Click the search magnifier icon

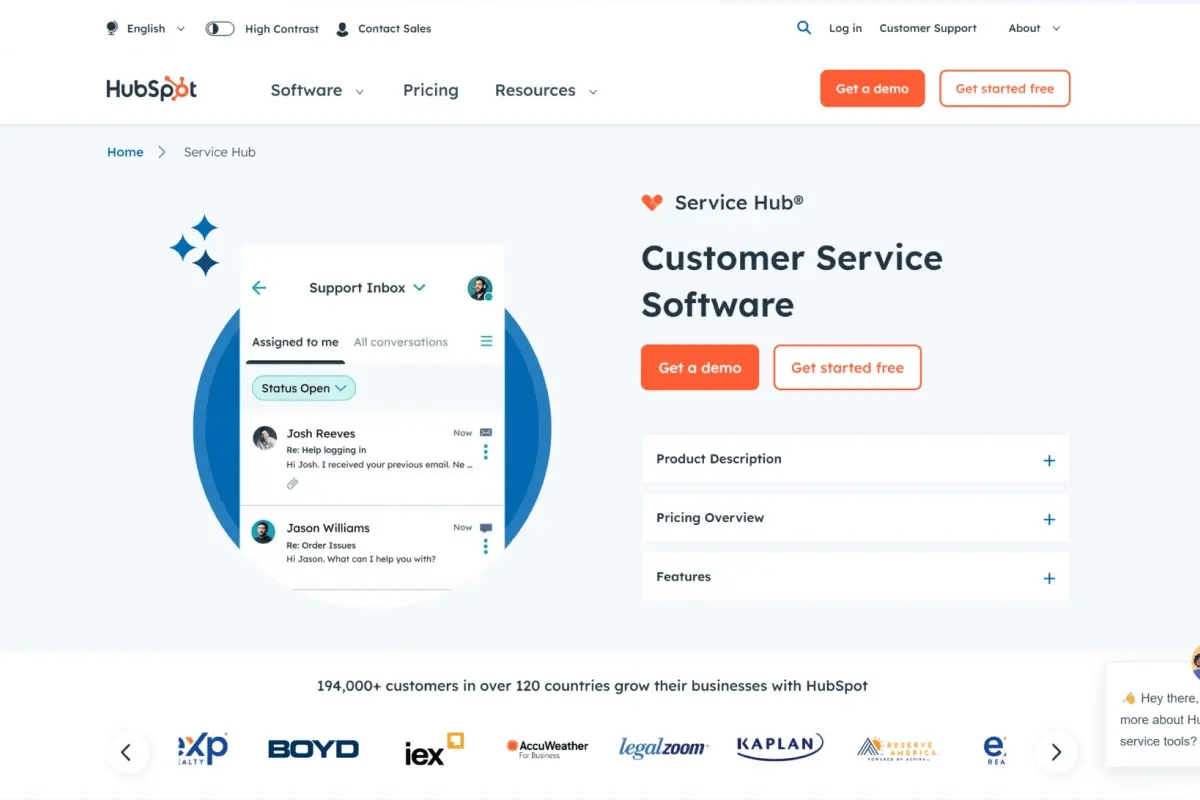pyautogui.click(x=804, y=28)
